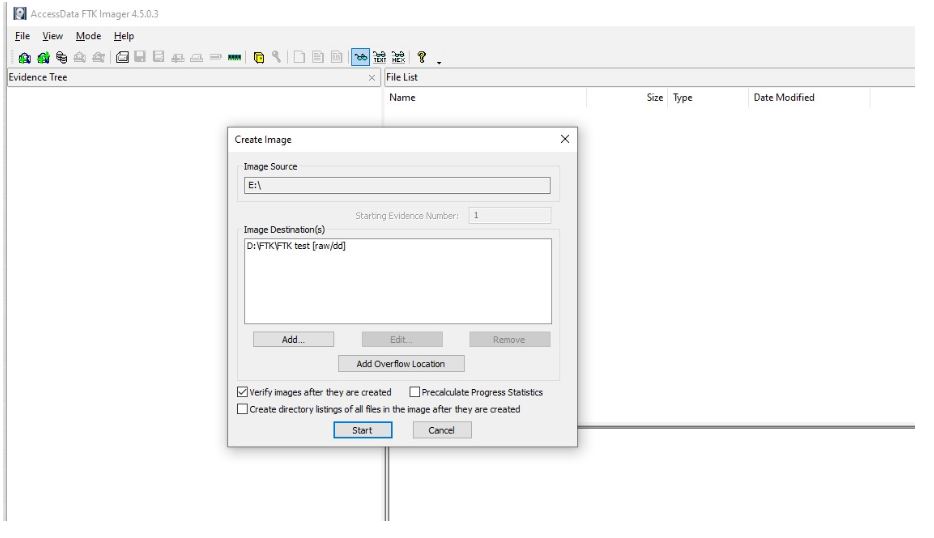The height and width of the screenshot is (538, 934).
Task: Click the green Capture Memory icon
Action: pyautogui.click(x=235, y=57)
